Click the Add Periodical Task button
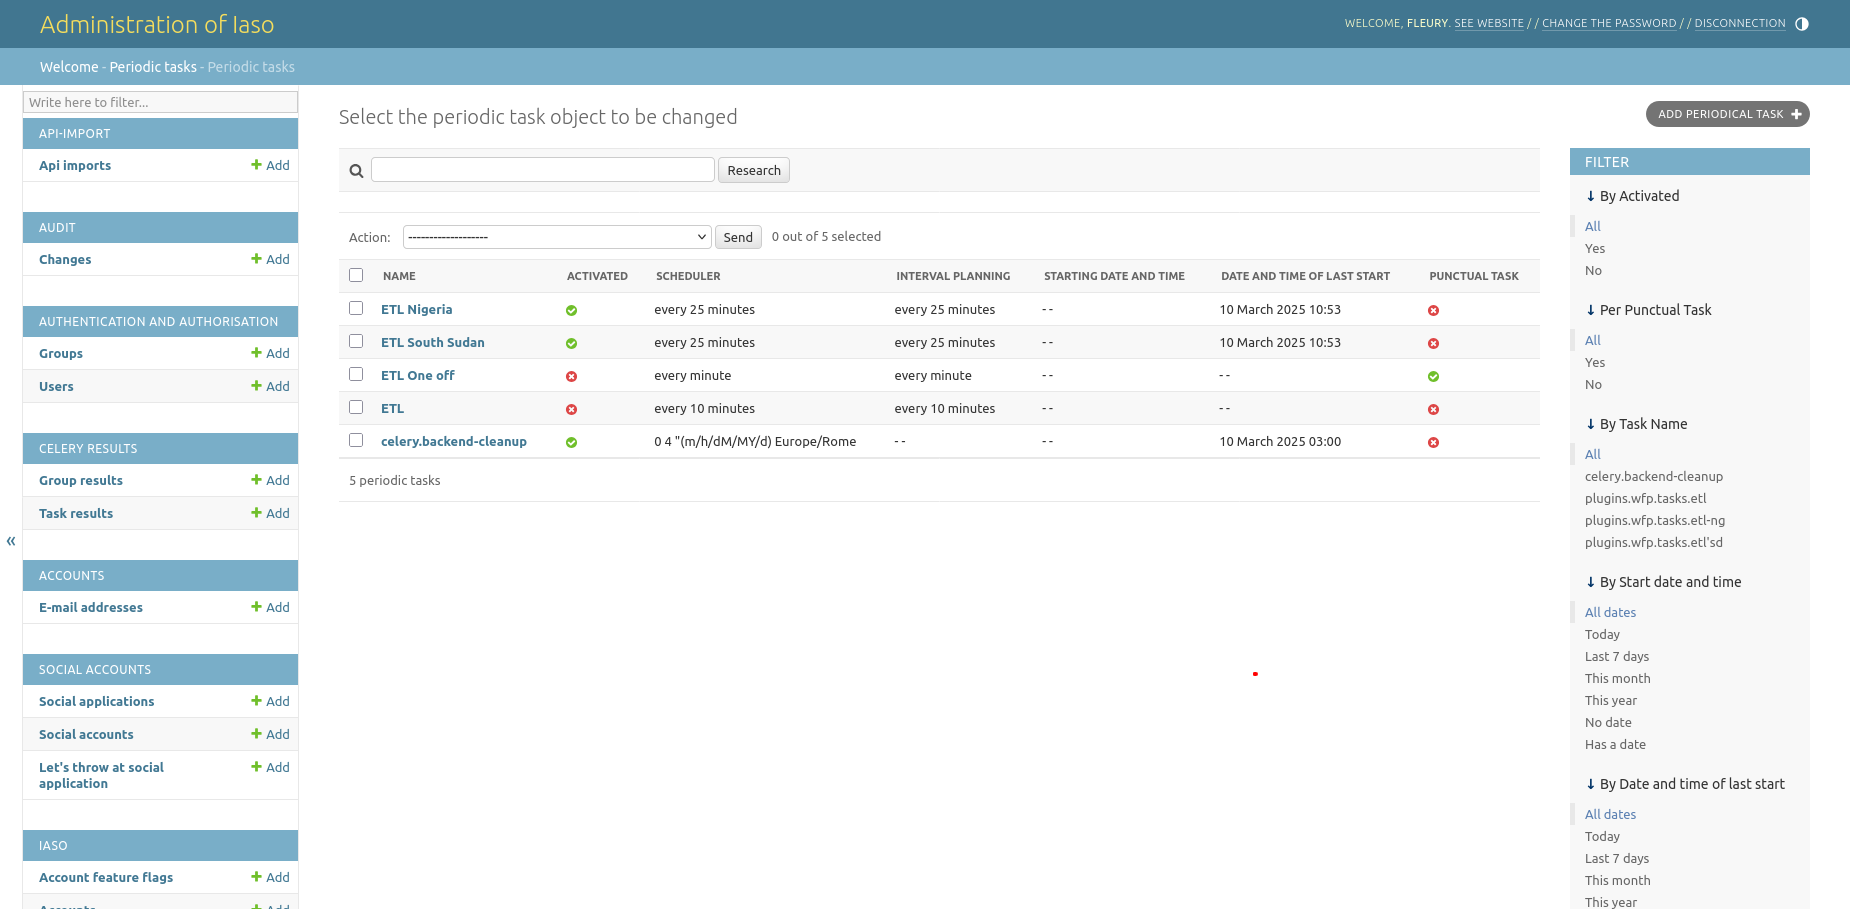The height and width of the screenshot is (909, 1850). (x=1727, y=114)
